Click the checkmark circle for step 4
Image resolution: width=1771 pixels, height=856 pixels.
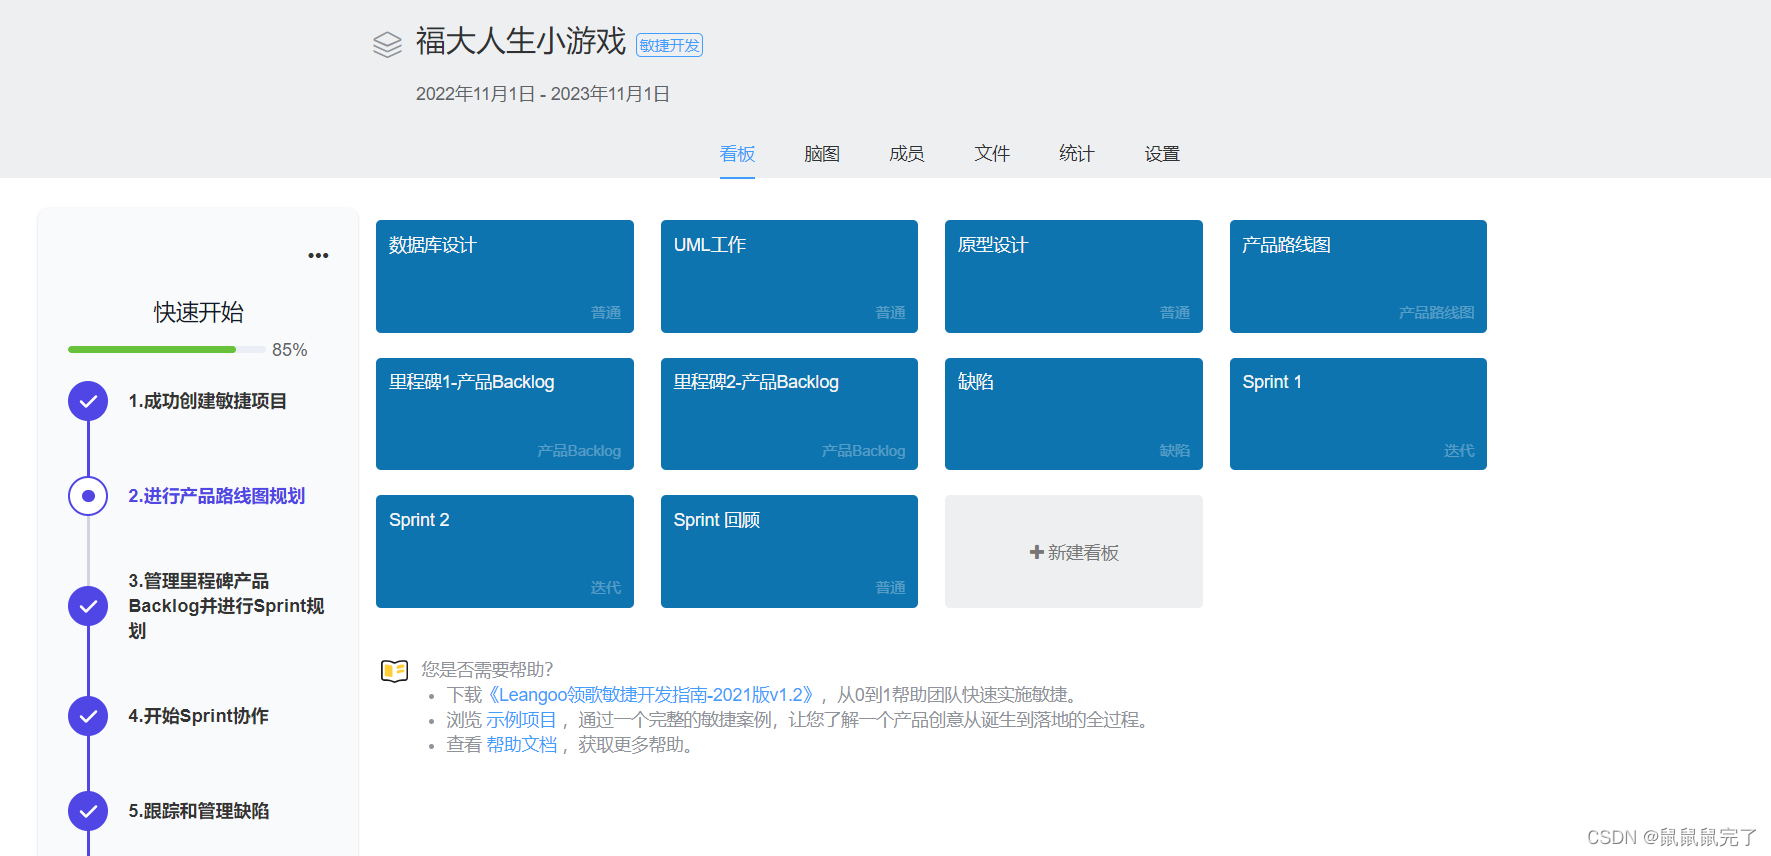(88, 716)
